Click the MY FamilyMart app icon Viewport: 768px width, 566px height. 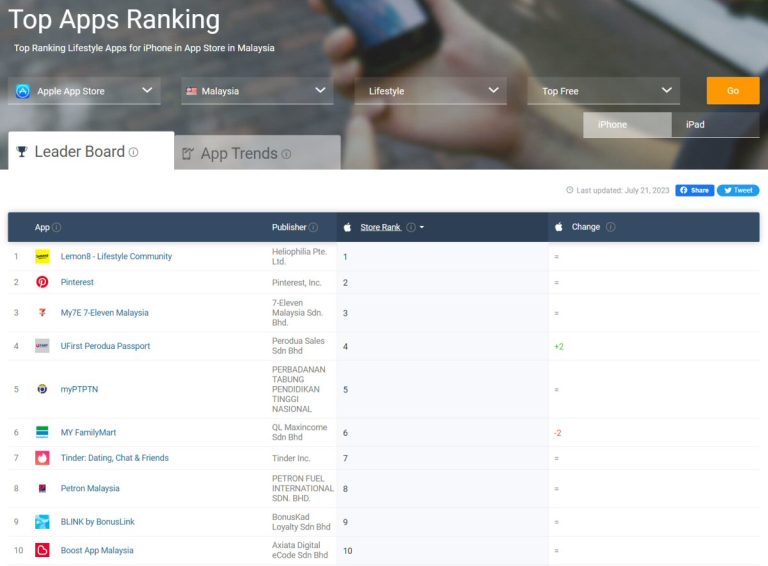pos(42,432)
